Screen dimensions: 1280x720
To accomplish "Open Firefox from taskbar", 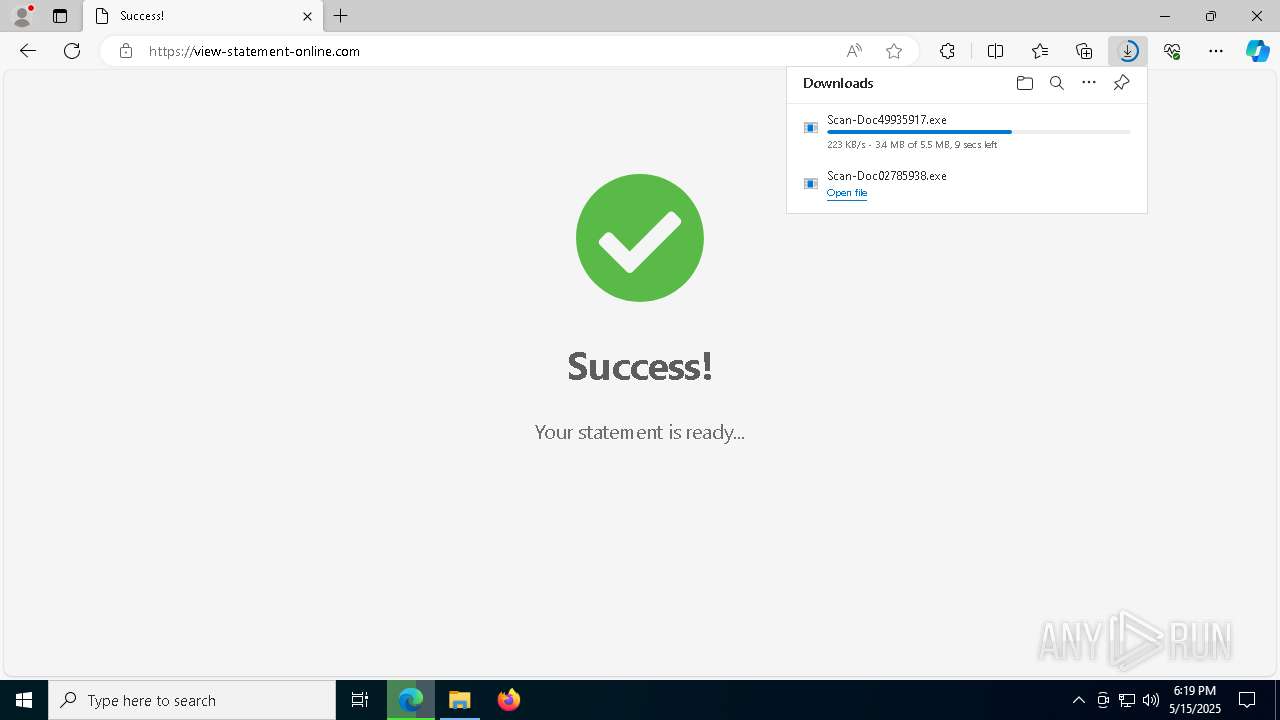I will pyautogui.click(x=509, y=700).
